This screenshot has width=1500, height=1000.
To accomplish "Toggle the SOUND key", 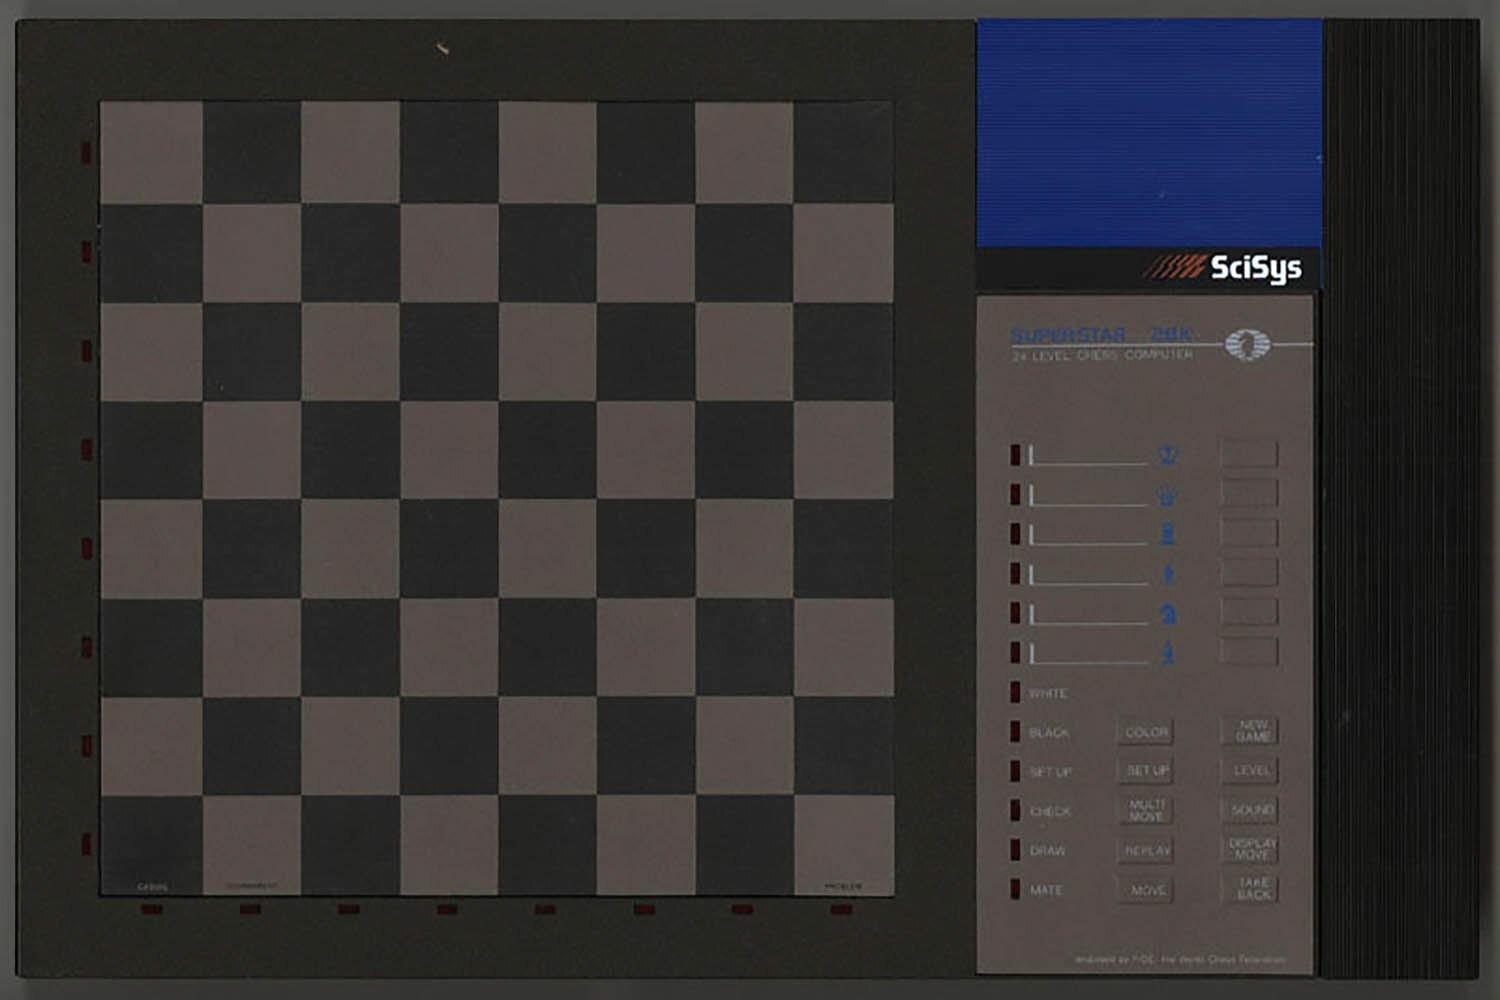I will tap(1251, 810).
